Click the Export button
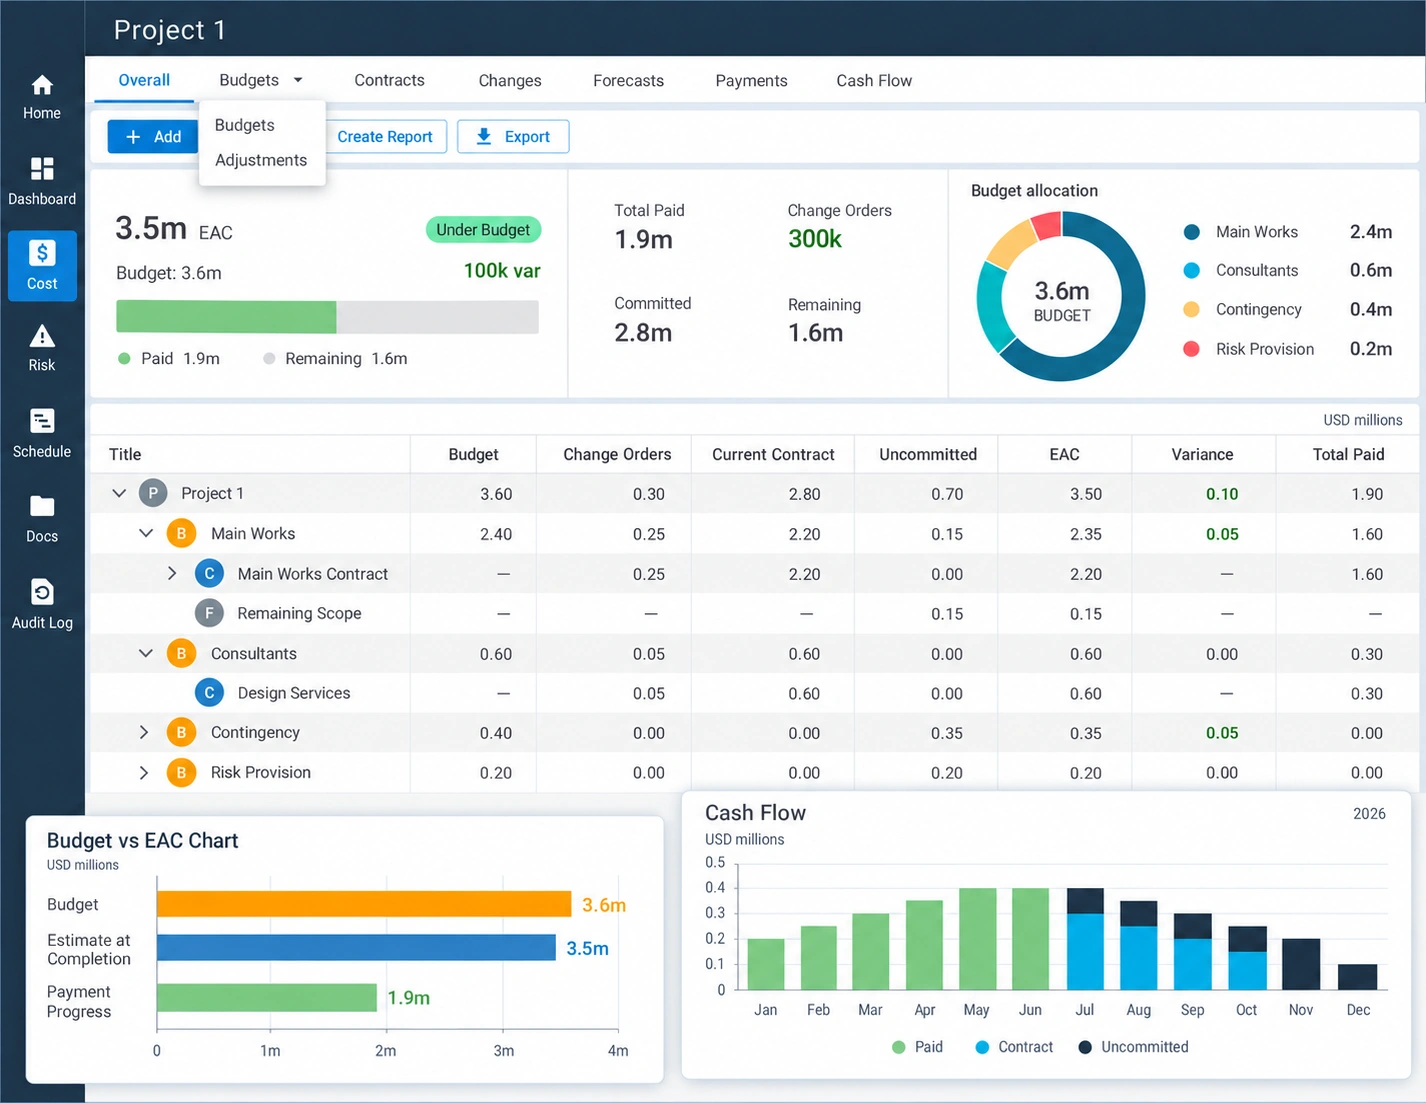Screen dimensions: 1426x1103 pyautogui.click(x=513, y=137)
